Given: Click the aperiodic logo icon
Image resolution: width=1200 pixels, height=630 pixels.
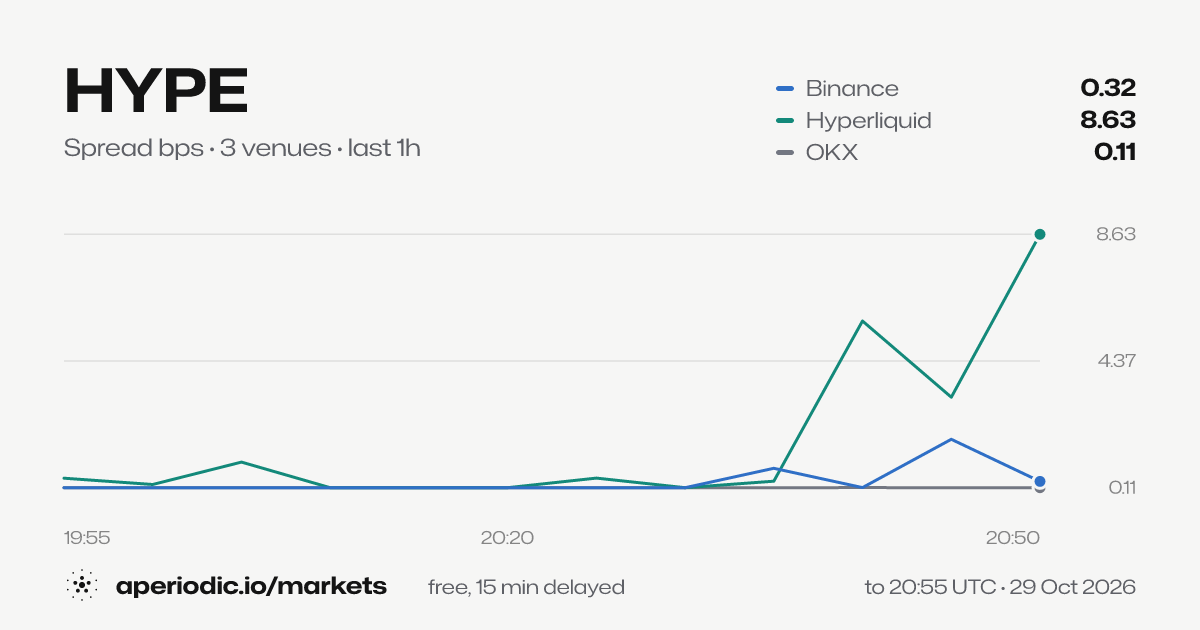Looking at the screenshot, I should pyautogui.click(x=82, y=587).
